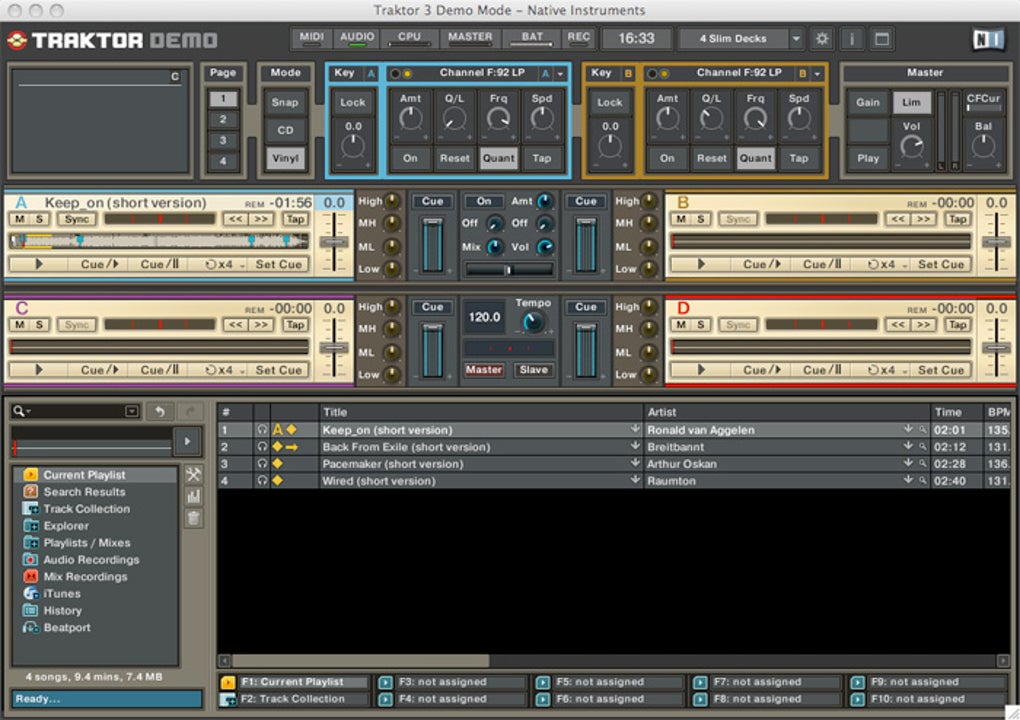Open preferences with the gear icon

[822, 39]
